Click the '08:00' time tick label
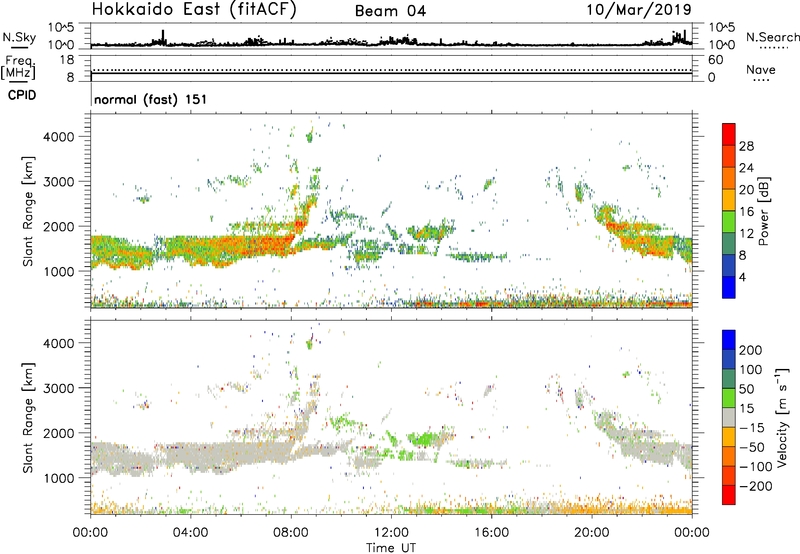This screenshot has height=554, width=800. coord(291,533)
